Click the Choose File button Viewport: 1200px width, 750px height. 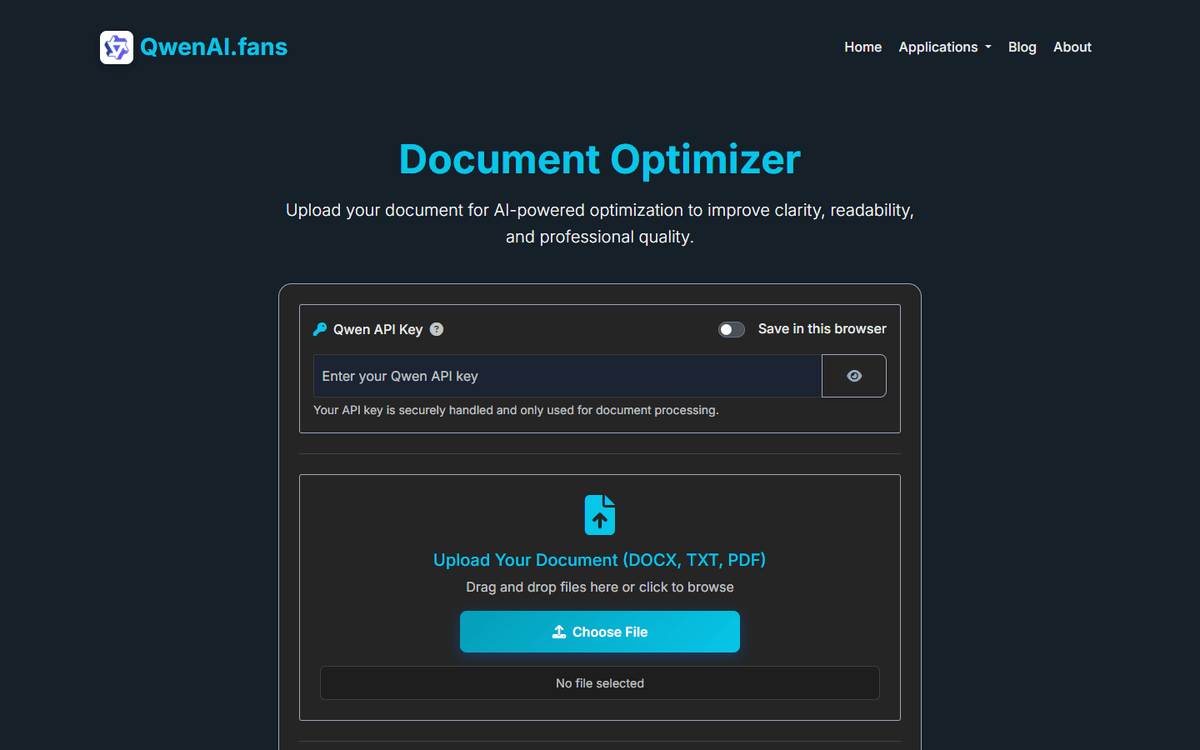click(600, 632)
